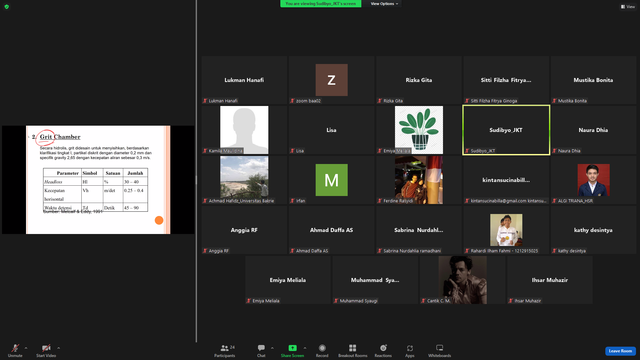
Task: Click muted mic icon beside Sudibyo_JKT label
Action: [467, 151]
